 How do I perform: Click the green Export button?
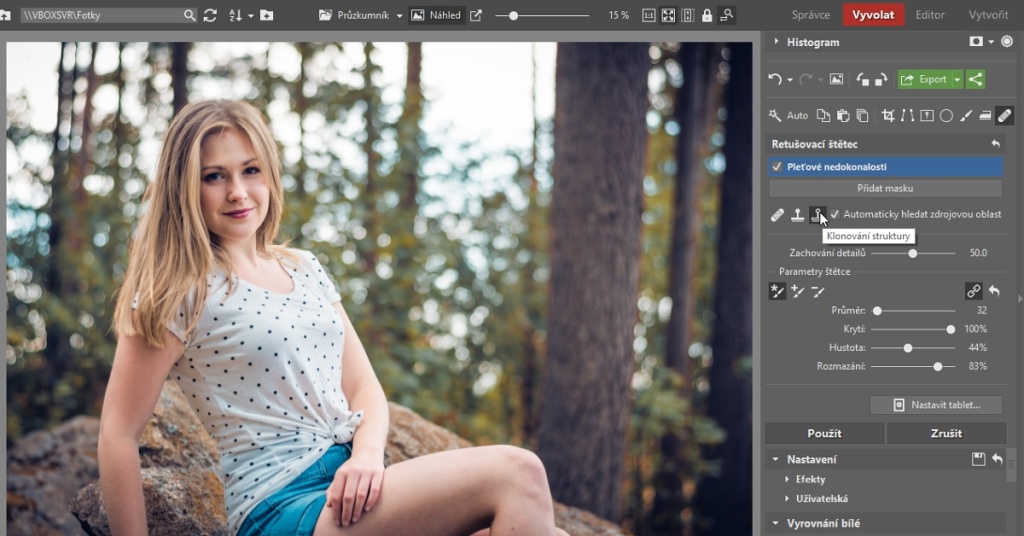click(x=924, y=79)
